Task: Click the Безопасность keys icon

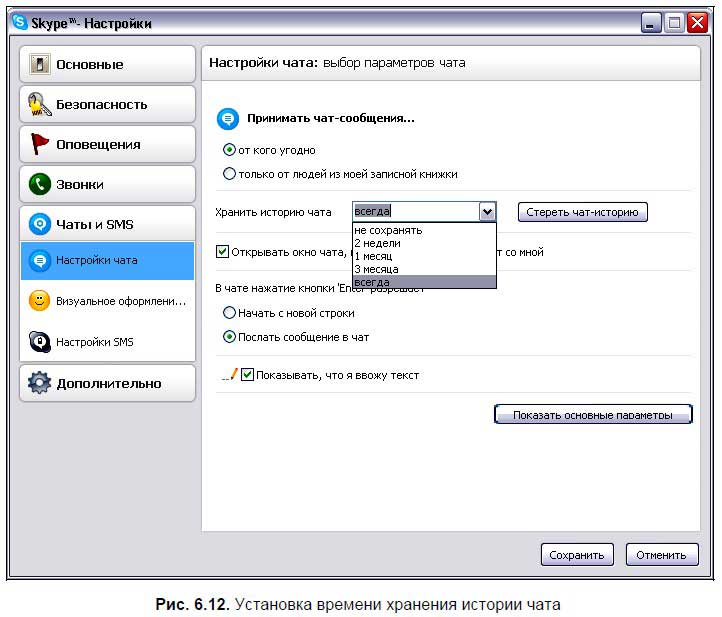Action: point(39,105)
